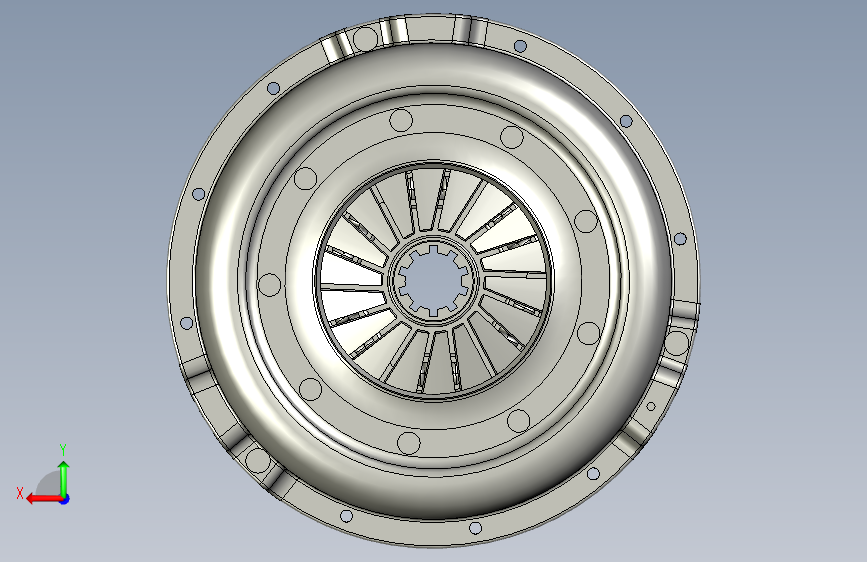Click the green Y axis arrow of the triad
Viewport: 867px width, 562px height.
click(64, 479)
